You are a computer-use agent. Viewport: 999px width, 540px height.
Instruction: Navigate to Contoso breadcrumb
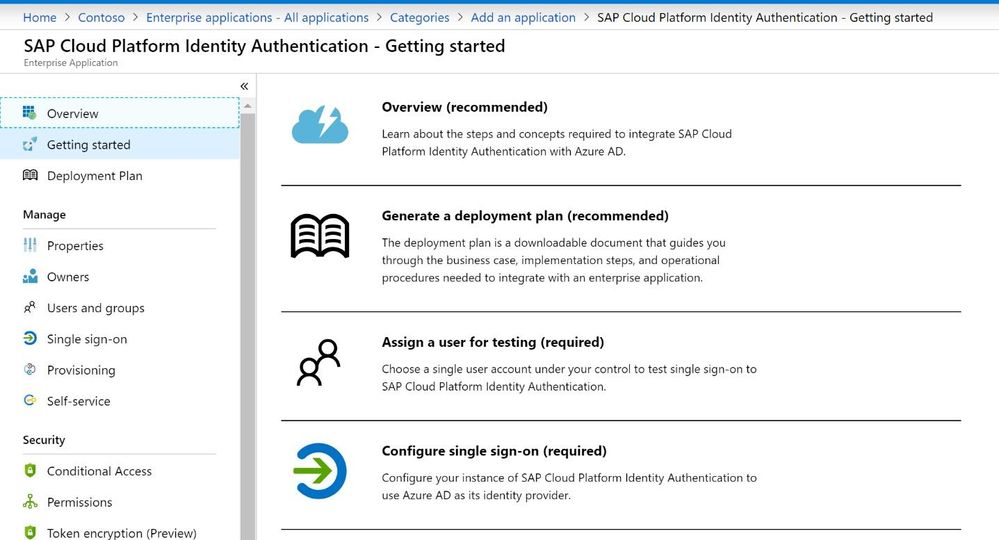(x=101, y=18)
